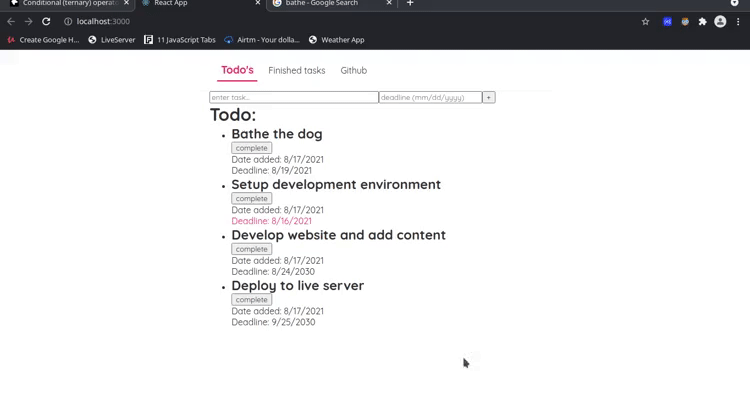750x400 pixels.
Task: Focus the enter task input field
Action: [294, 97]
